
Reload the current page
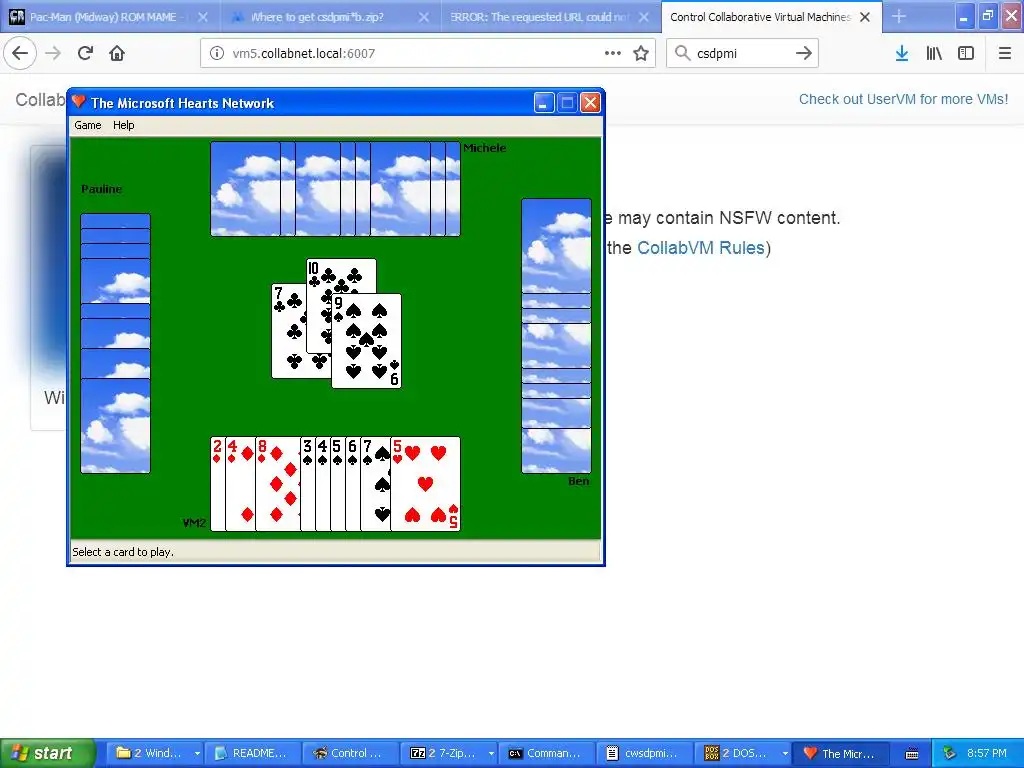point(86,54)
